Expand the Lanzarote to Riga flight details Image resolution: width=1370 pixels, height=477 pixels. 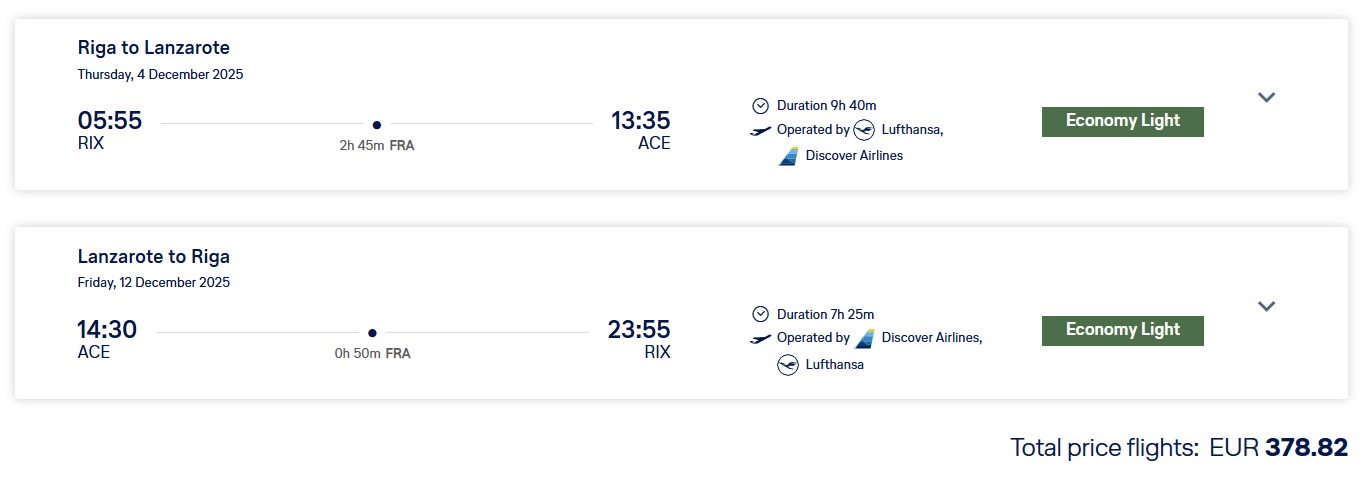[x=1266, y=306]
